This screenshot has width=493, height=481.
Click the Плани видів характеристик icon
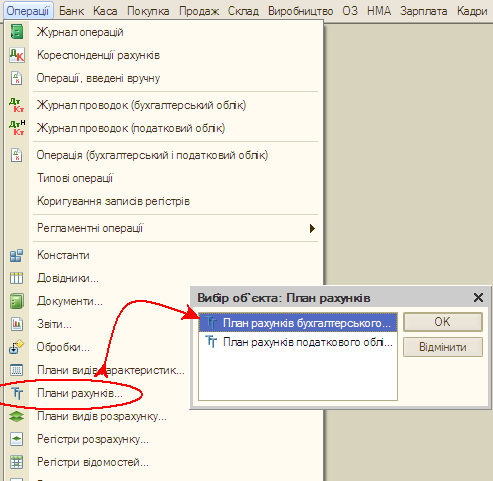[x=16, y=370]
